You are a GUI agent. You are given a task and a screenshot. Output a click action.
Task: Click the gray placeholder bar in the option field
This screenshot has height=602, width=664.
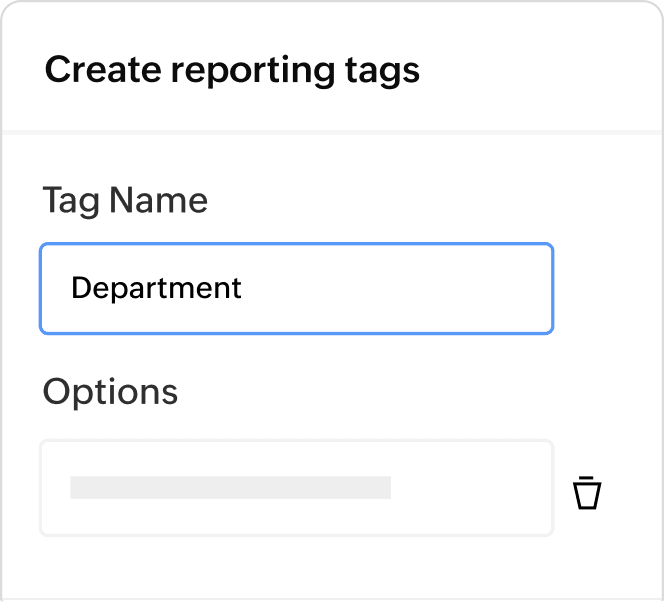pyautogui.click(x=230, y=488)
